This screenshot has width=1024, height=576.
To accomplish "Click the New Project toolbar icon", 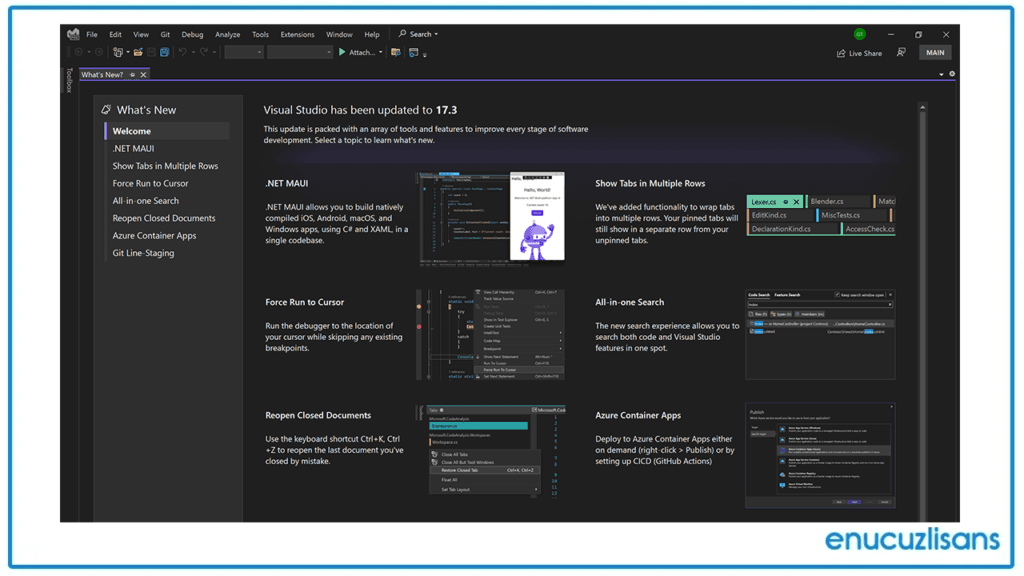I will tap(118, 52).
